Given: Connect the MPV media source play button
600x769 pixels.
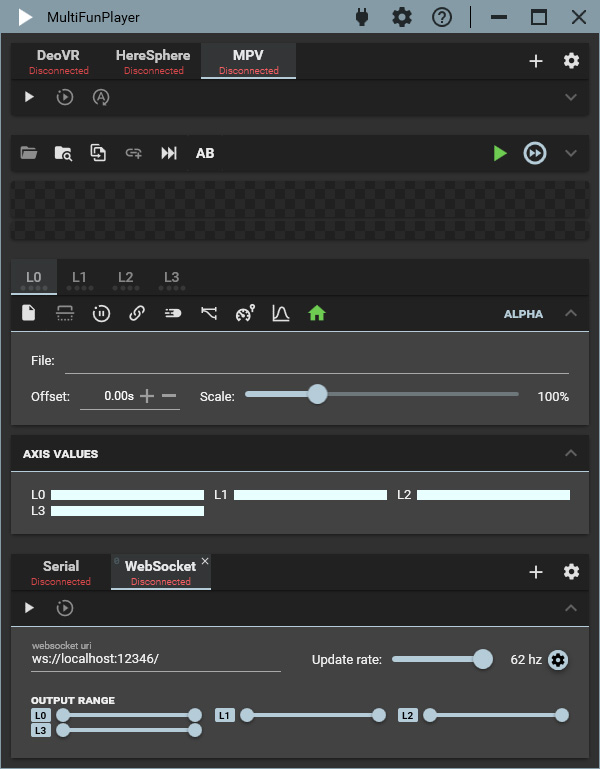Looking at the screenshot, I should pos(29,97).
